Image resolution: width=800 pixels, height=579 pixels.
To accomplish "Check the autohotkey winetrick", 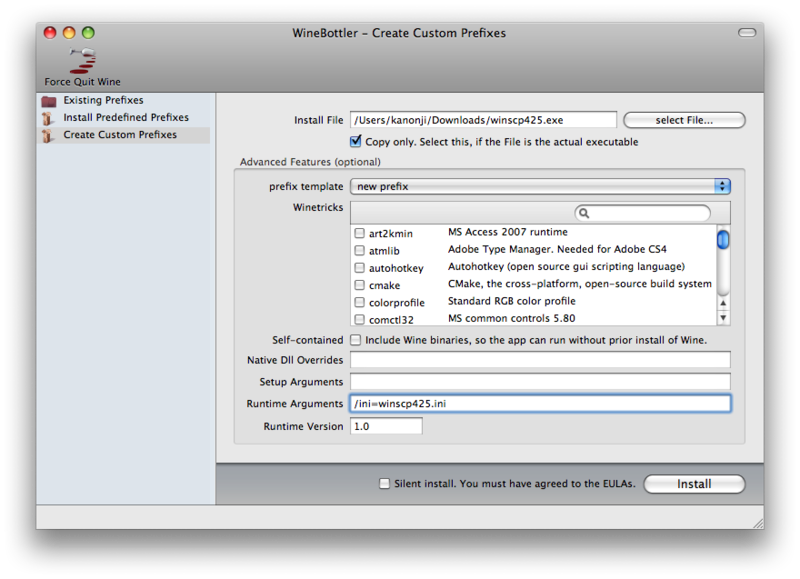I will (x=360, y=267).
